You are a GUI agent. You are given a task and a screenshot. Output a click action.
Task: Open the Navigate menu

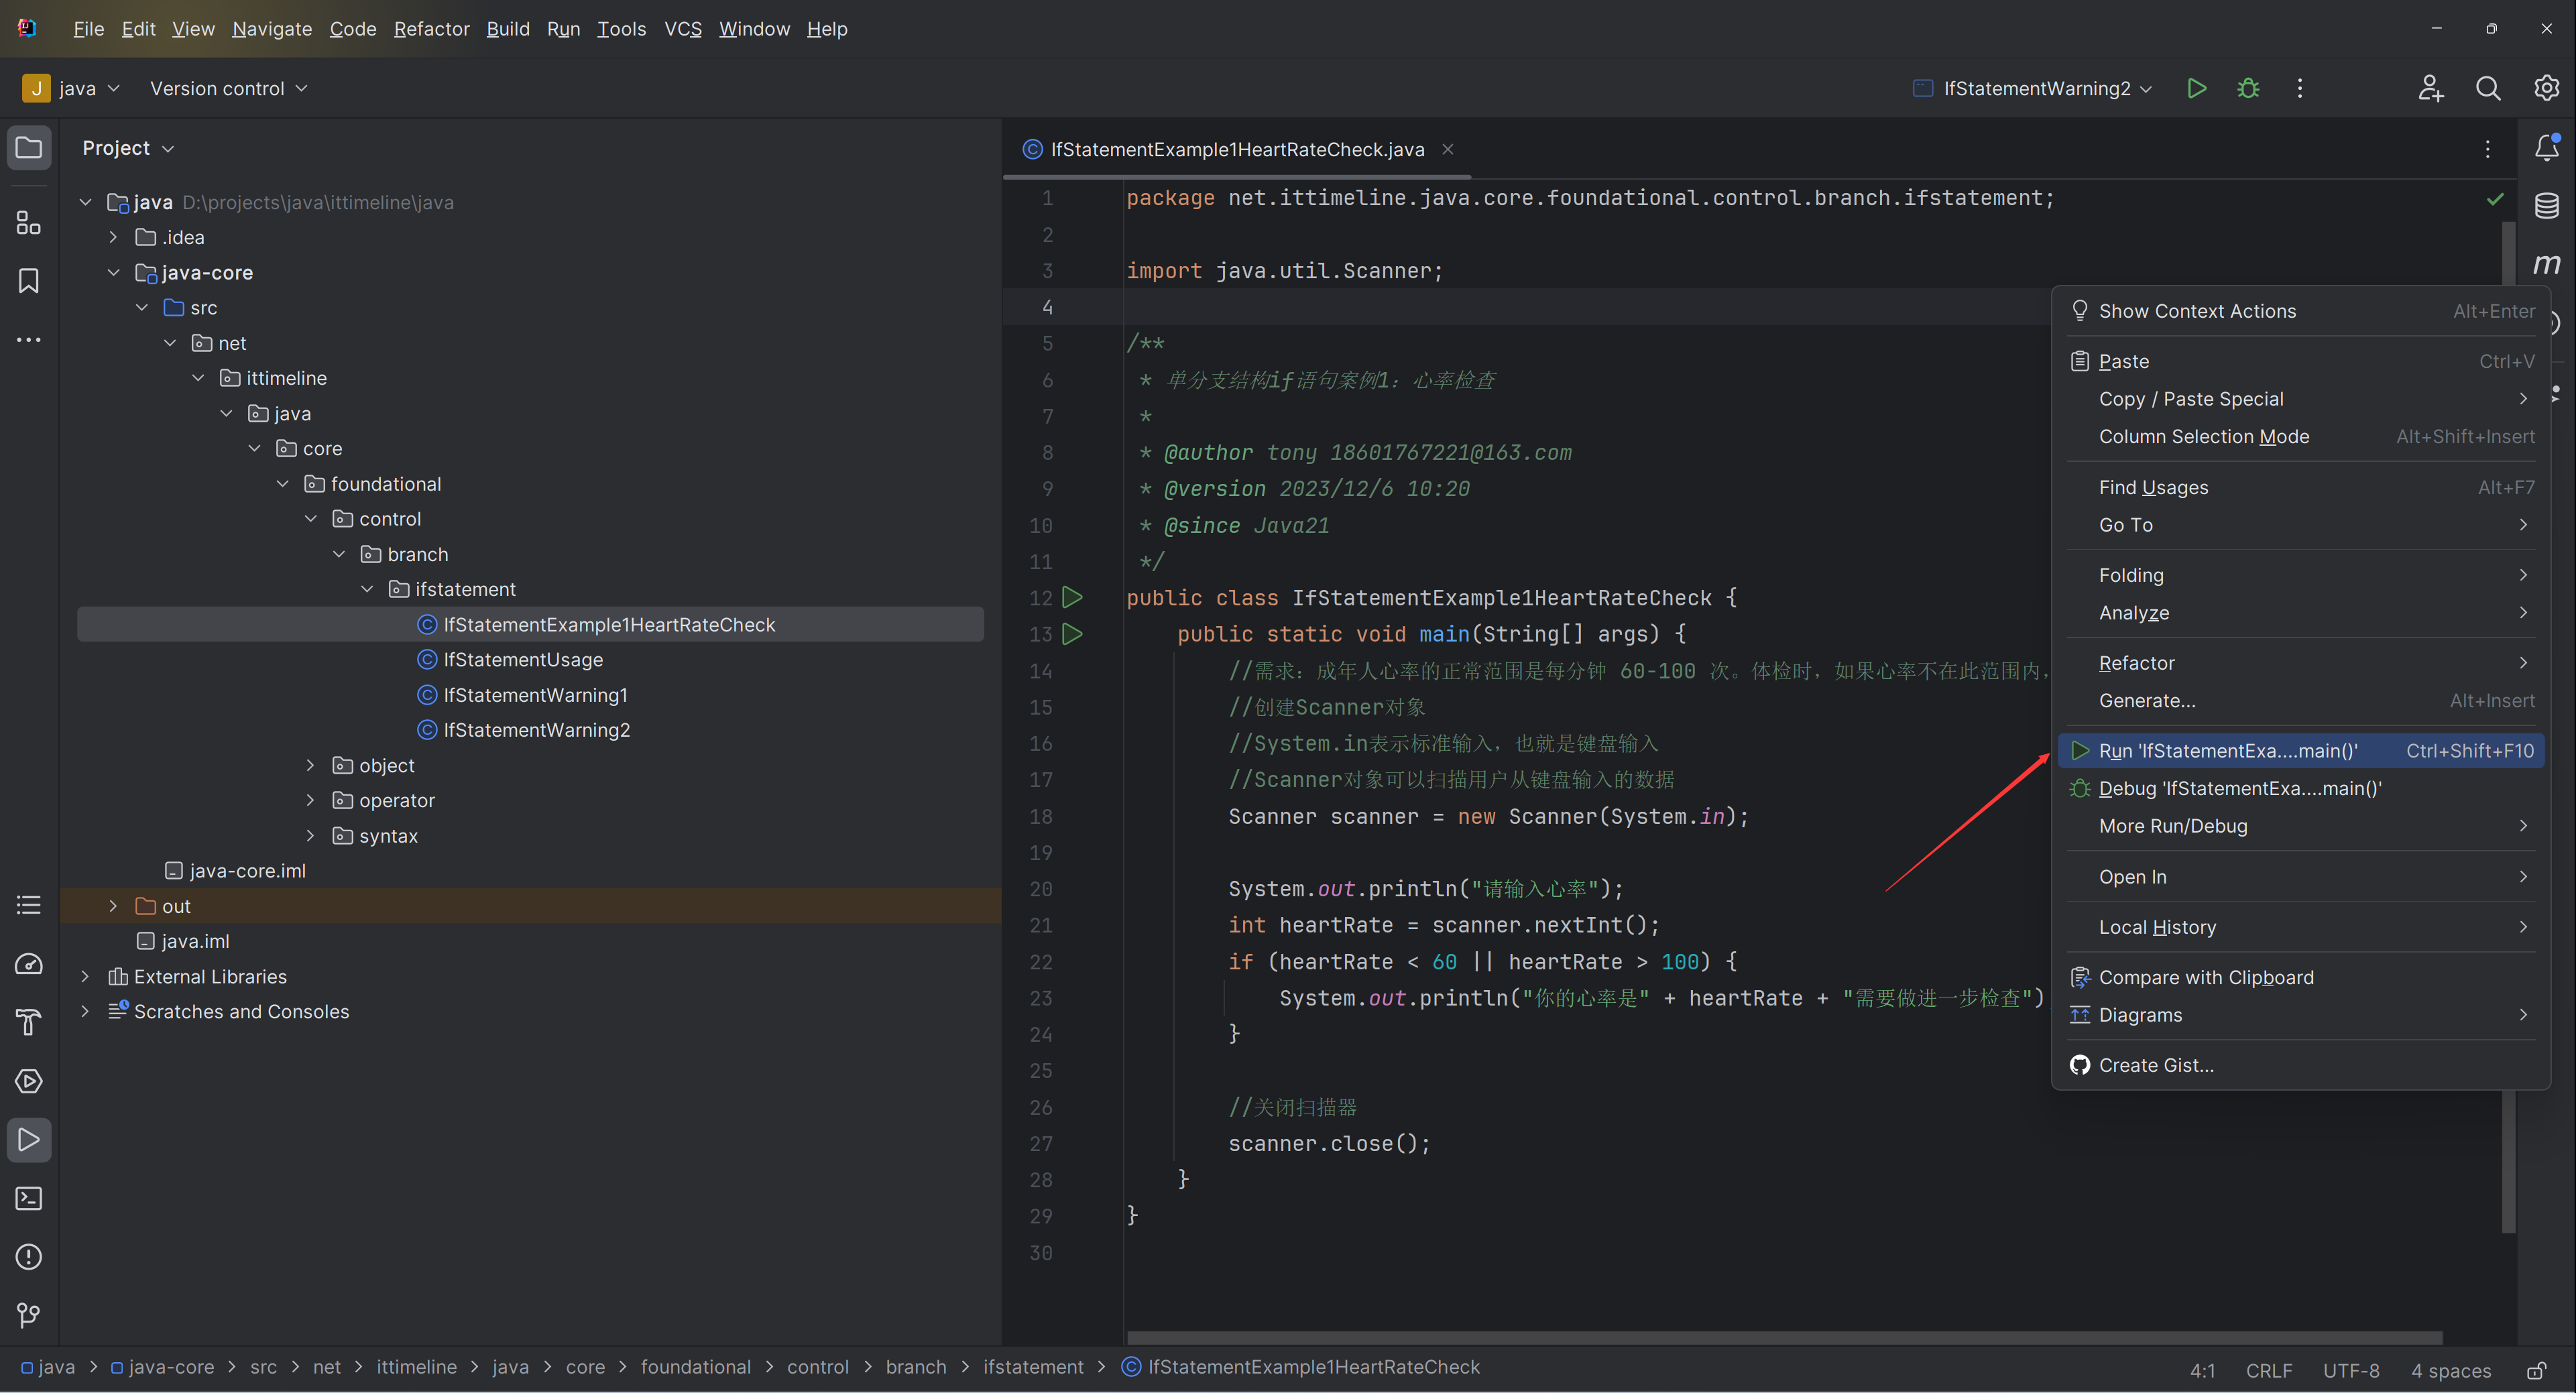point(272,29)
